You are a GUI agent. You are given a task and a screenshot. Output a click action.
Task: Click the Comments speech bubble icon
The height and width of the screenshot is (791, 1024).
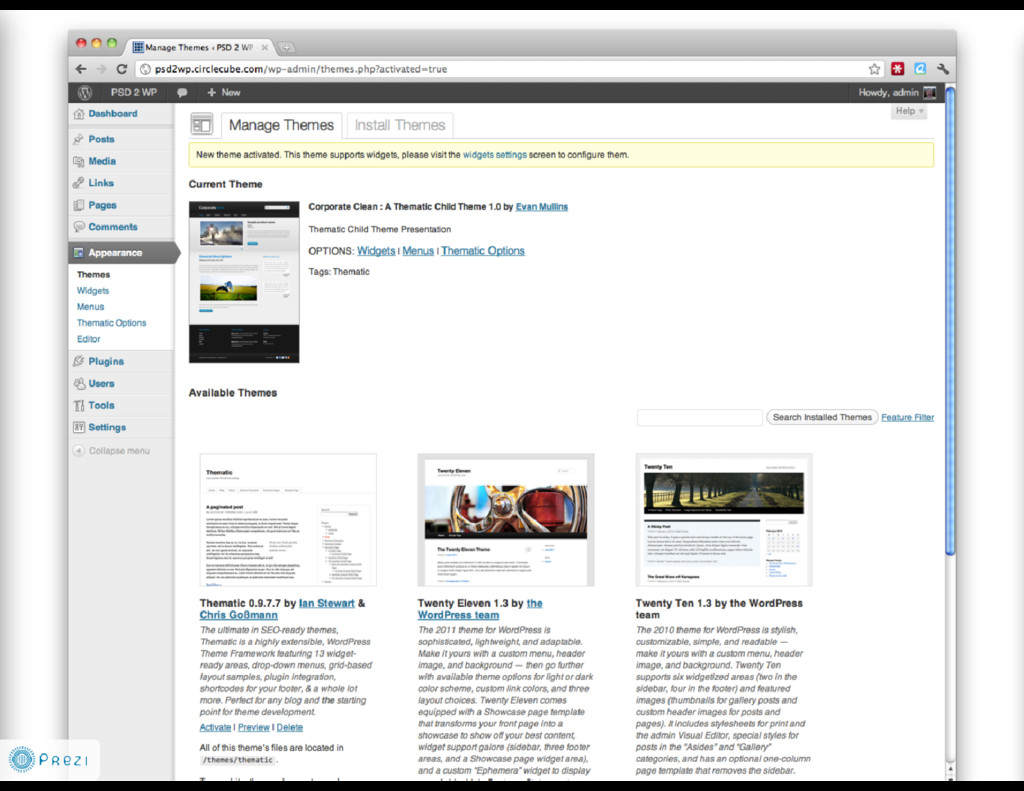tap(79, 227)
